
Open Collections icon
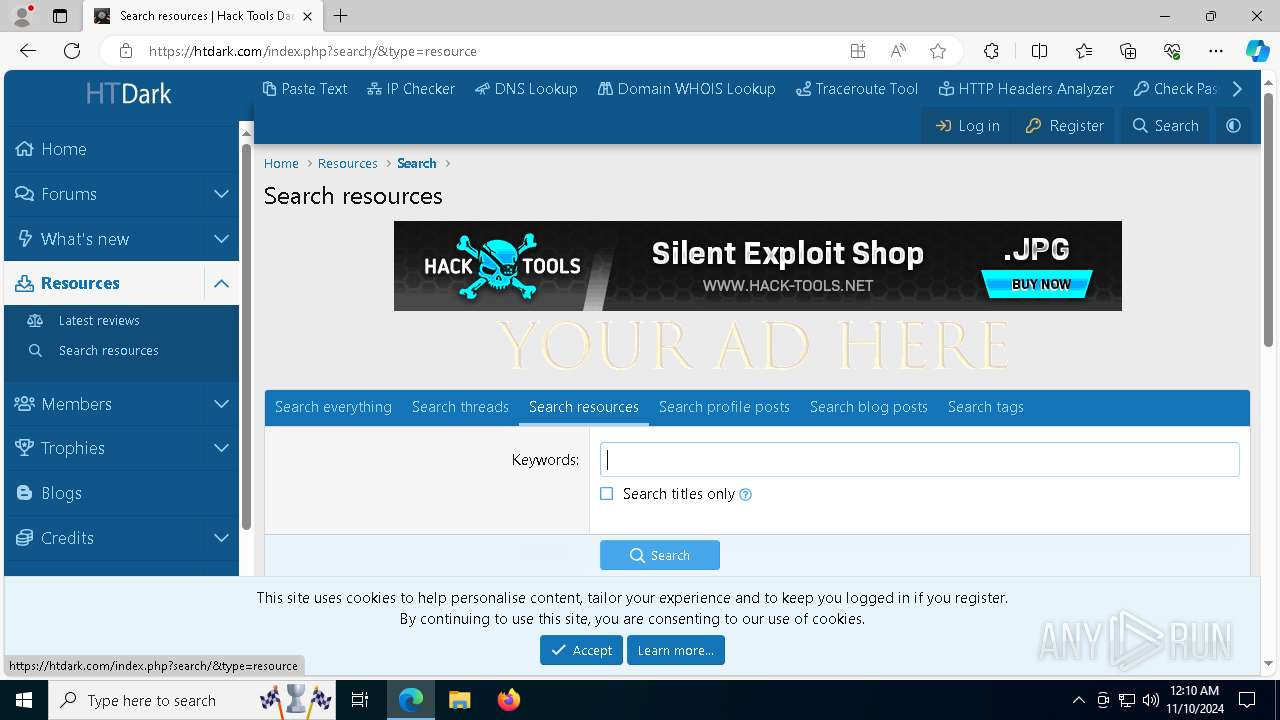point(1128,51)
